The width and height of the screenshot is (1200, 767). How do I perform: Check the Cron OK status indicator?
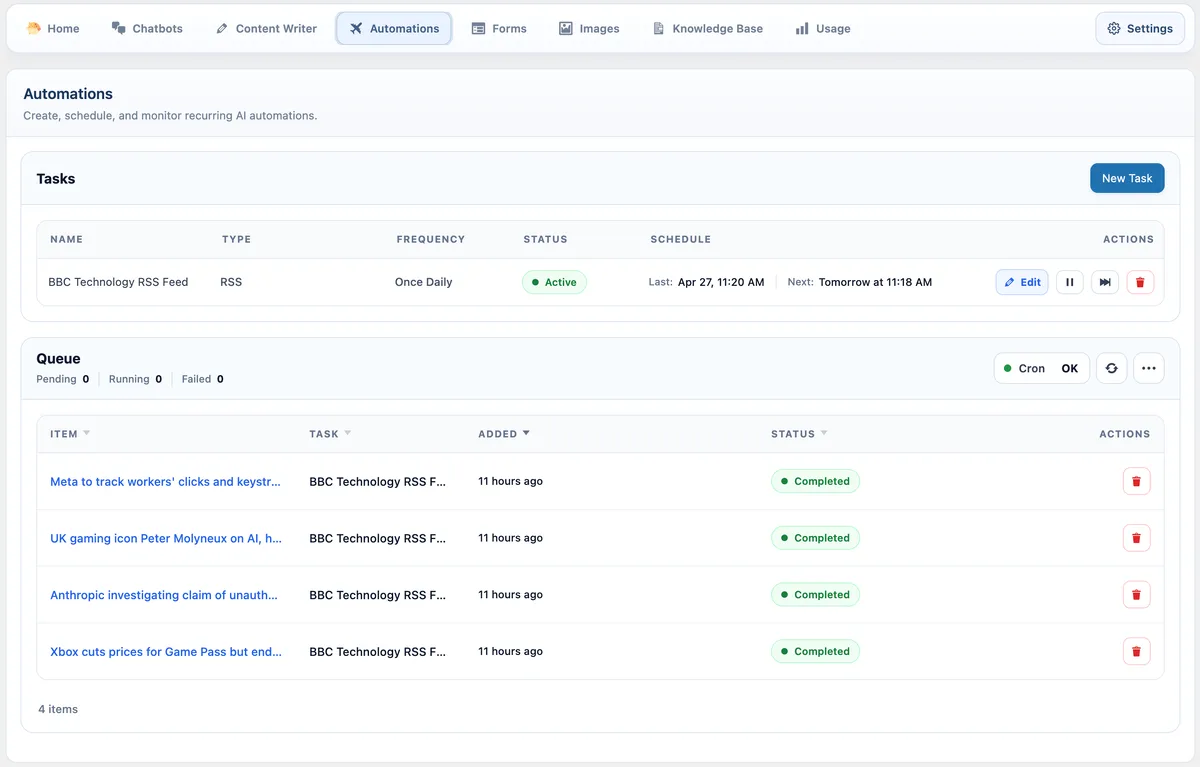(1041, 368)
